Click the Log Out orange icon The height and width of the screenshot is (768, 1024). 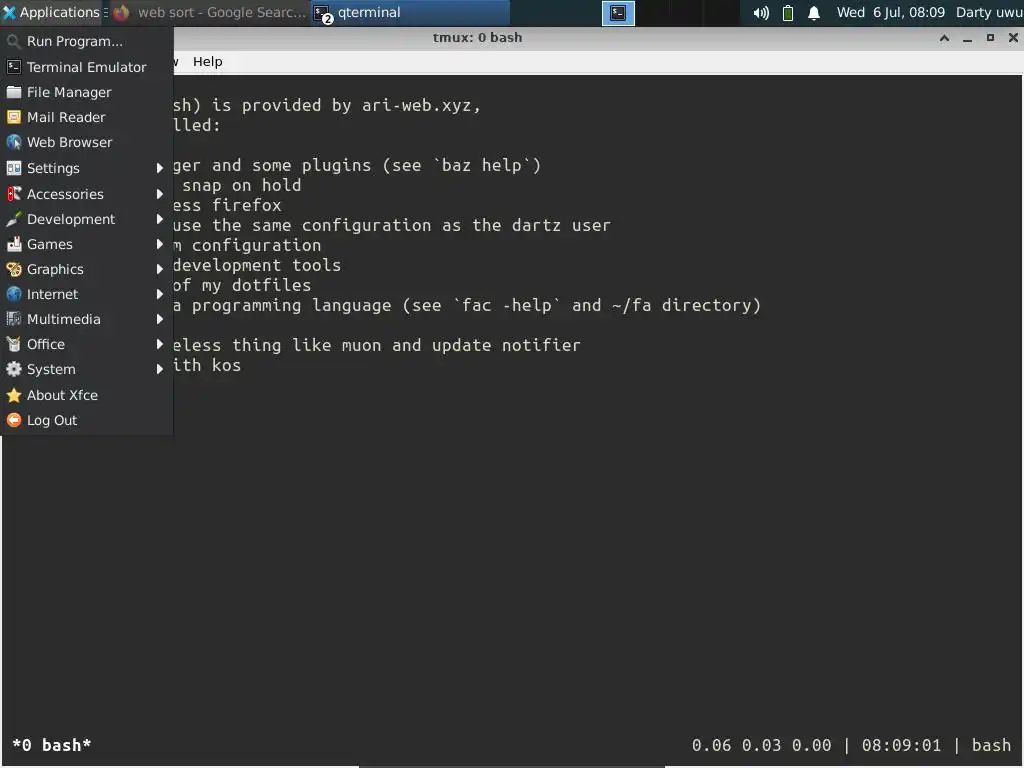13,421
